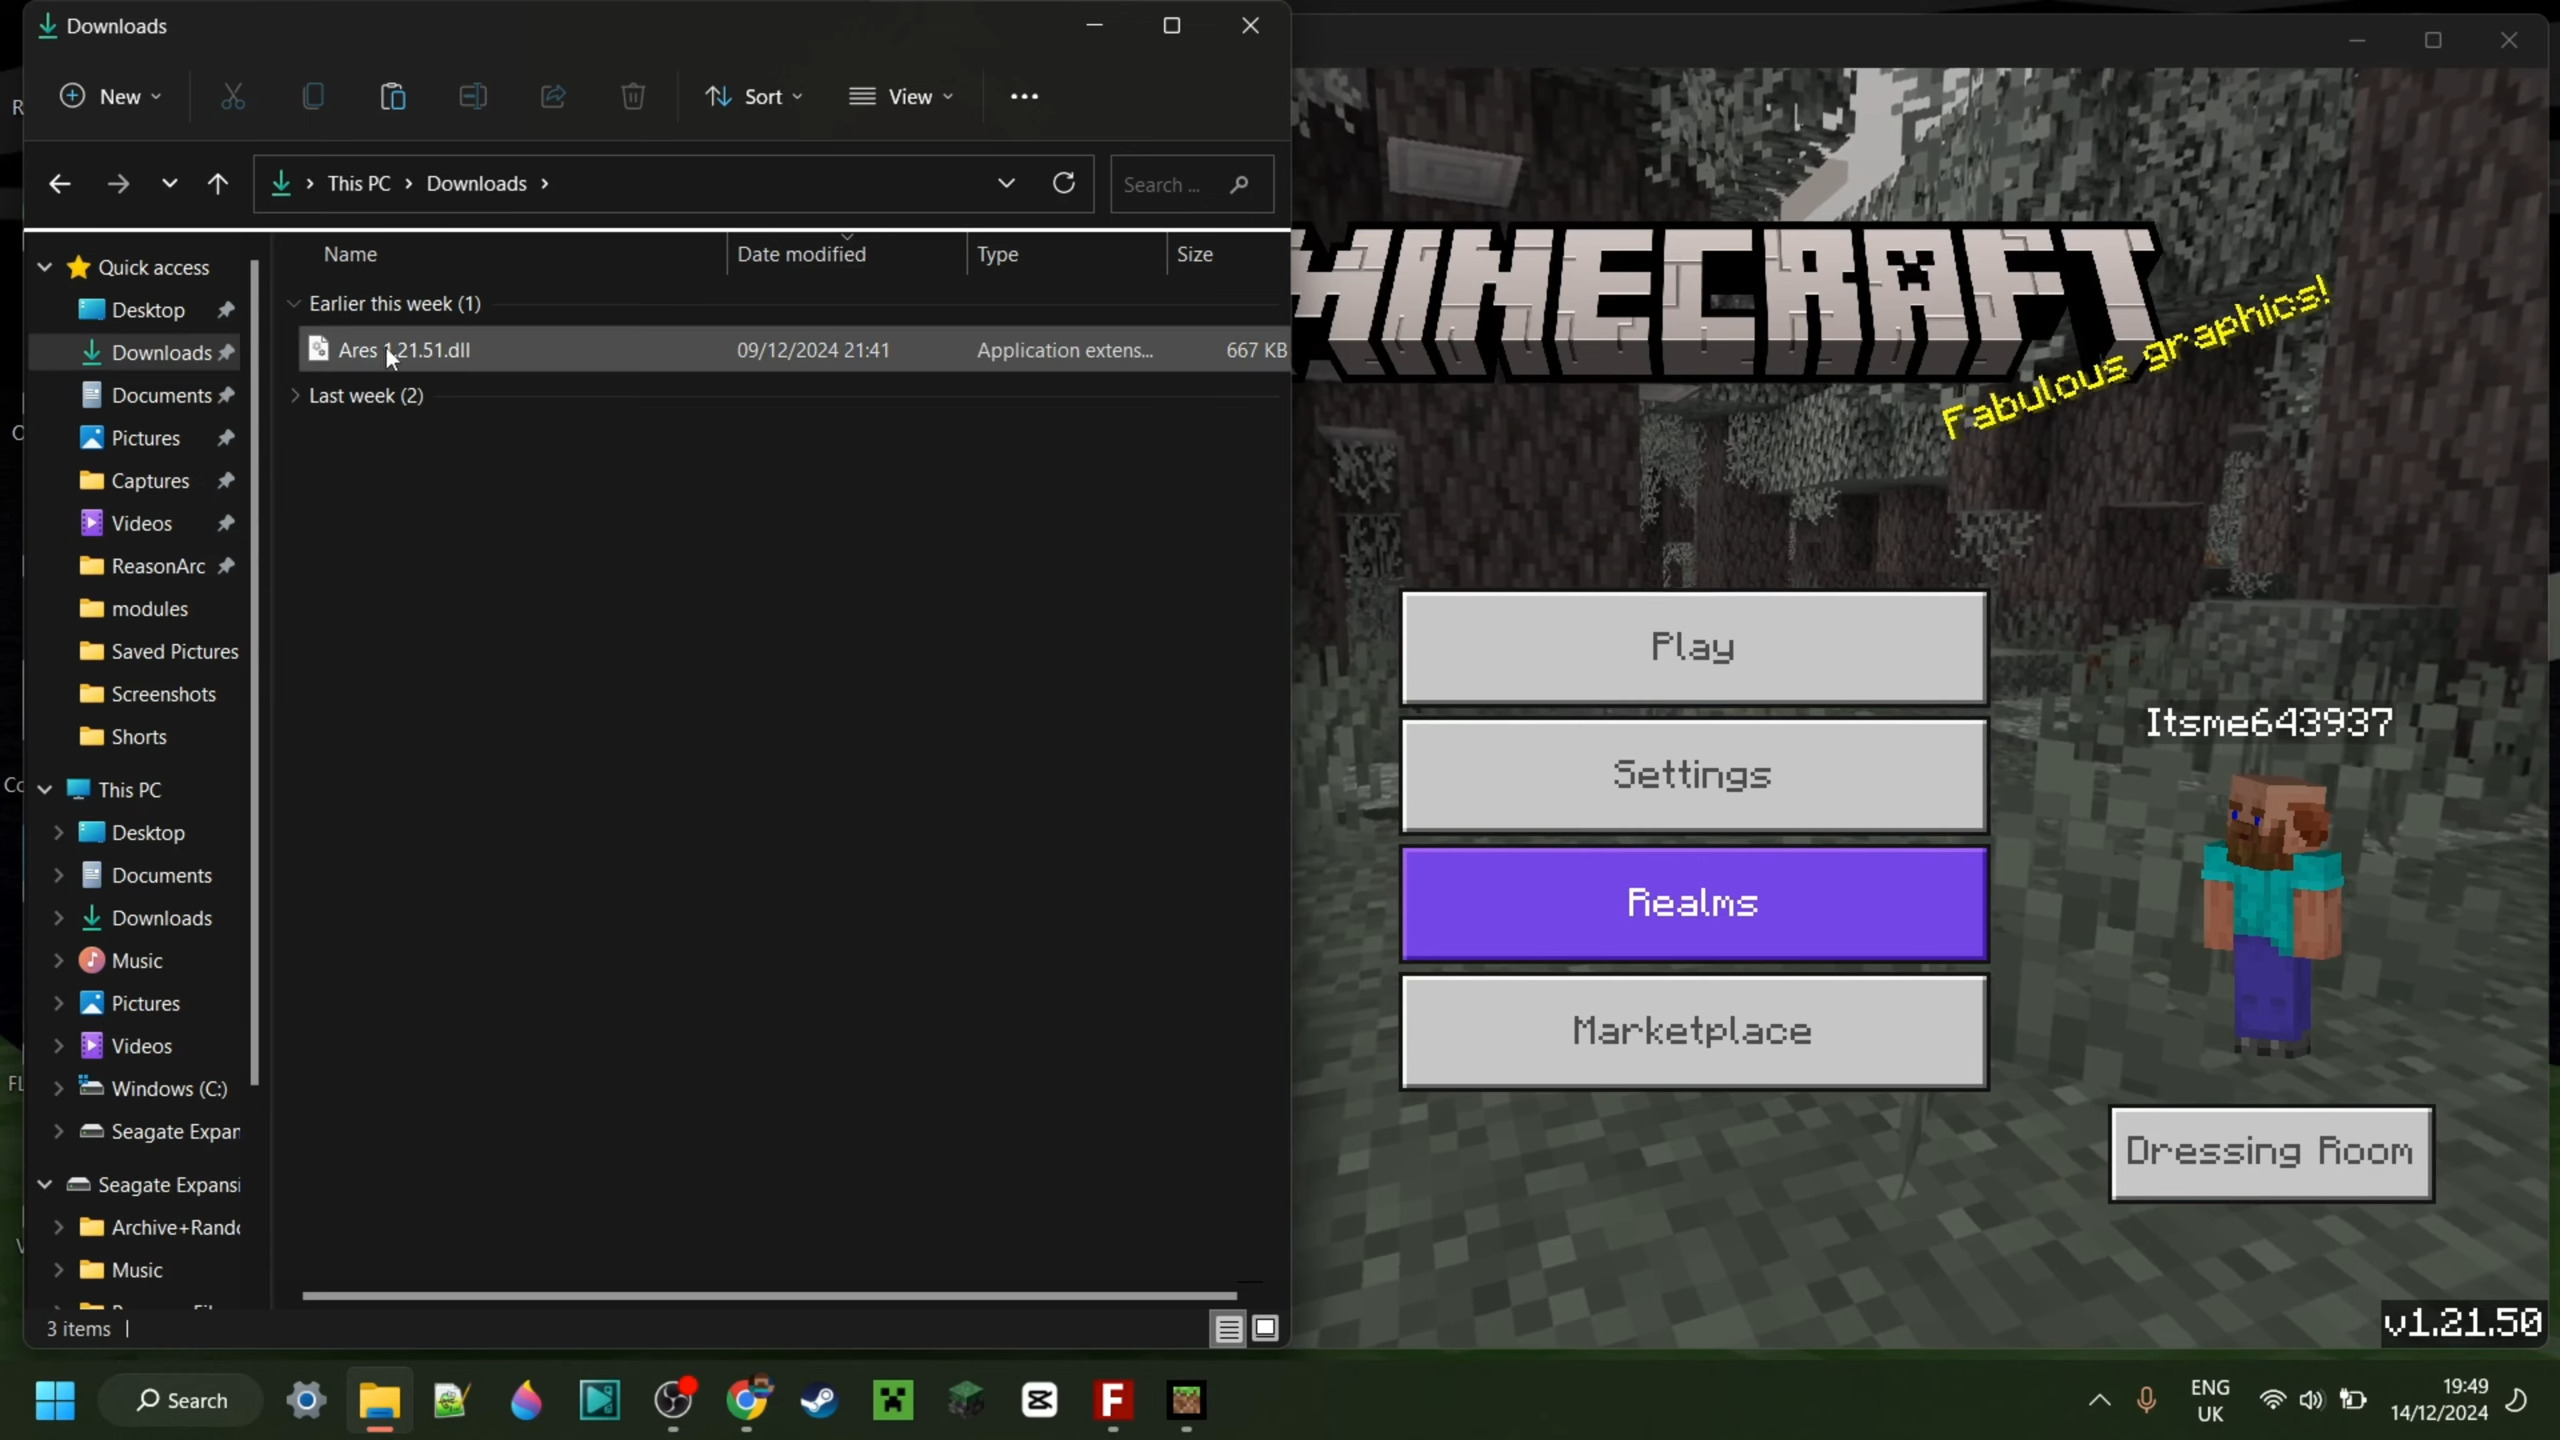This screenshot has width=2560, height=1440.
Task: Open Shorts folder in sidebar
Action: click(139, 737)
